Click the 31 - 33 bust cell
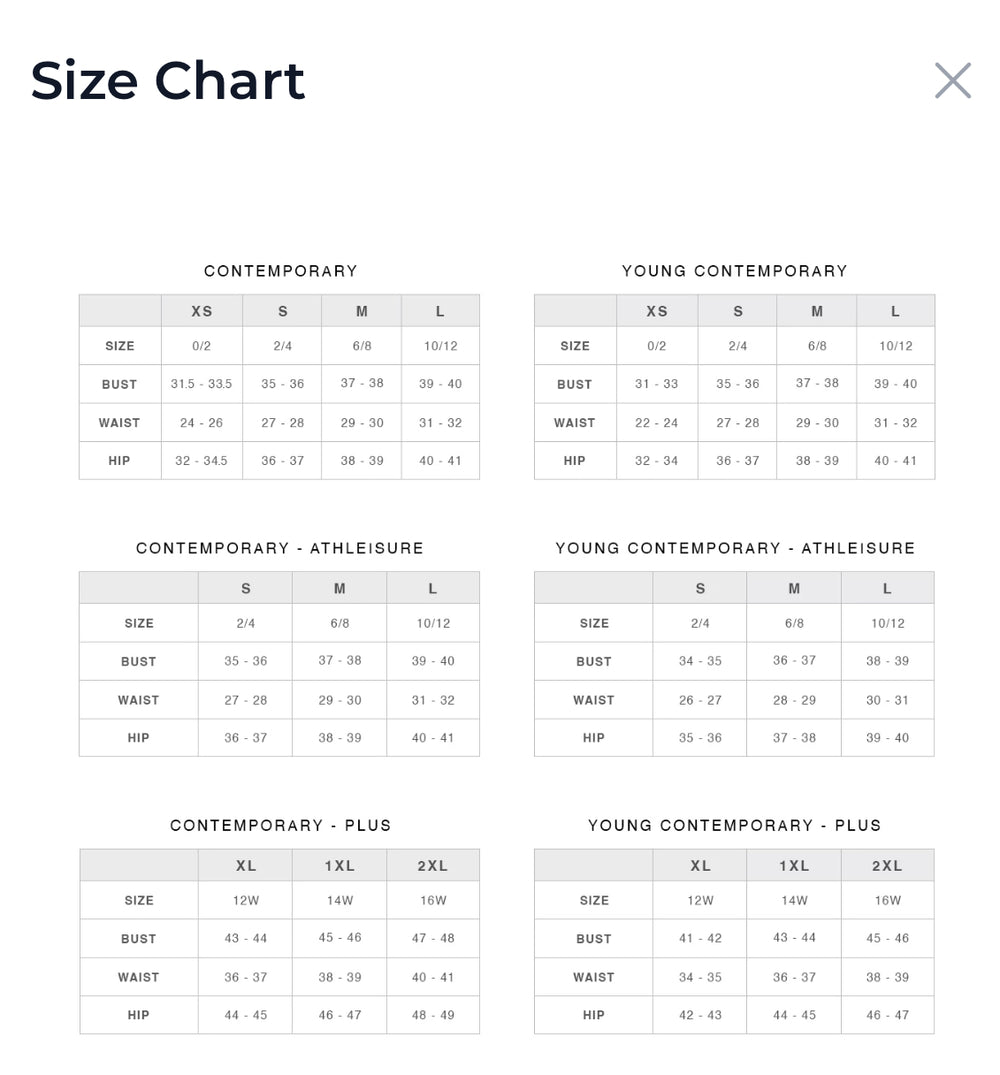Image resolution: width=1000 pixels, height=1075 pixels. [x=656, y=384]
